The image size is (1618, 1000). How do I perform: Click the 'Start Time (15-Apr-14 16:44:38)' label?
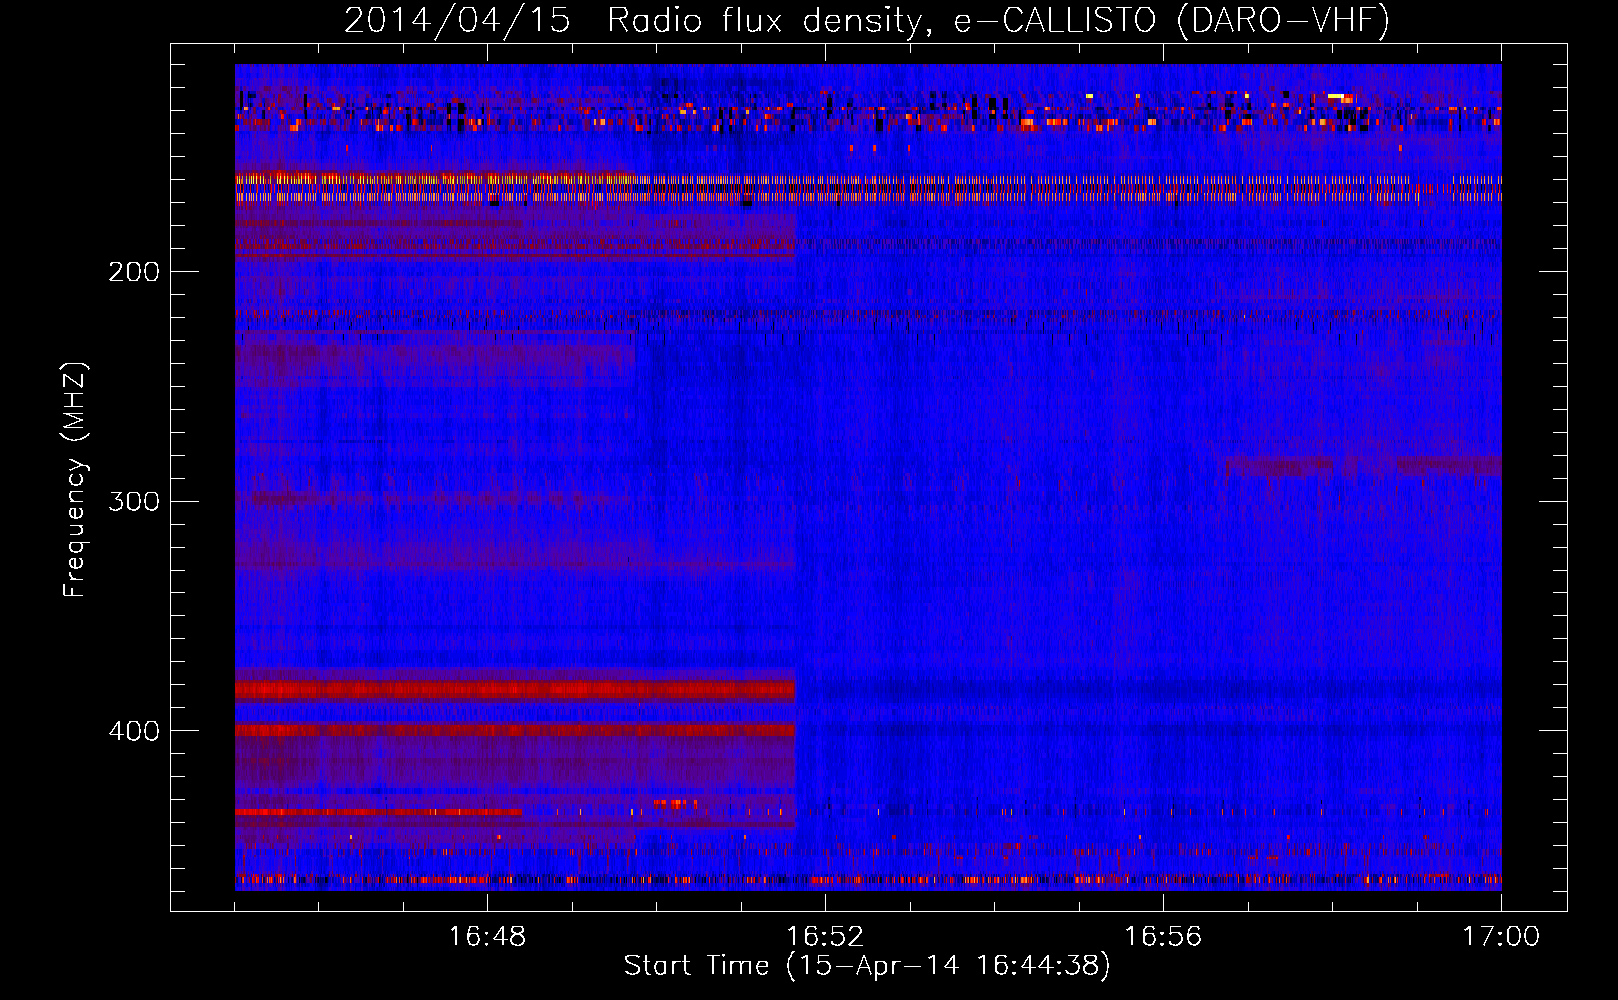[x=867, y=966]
